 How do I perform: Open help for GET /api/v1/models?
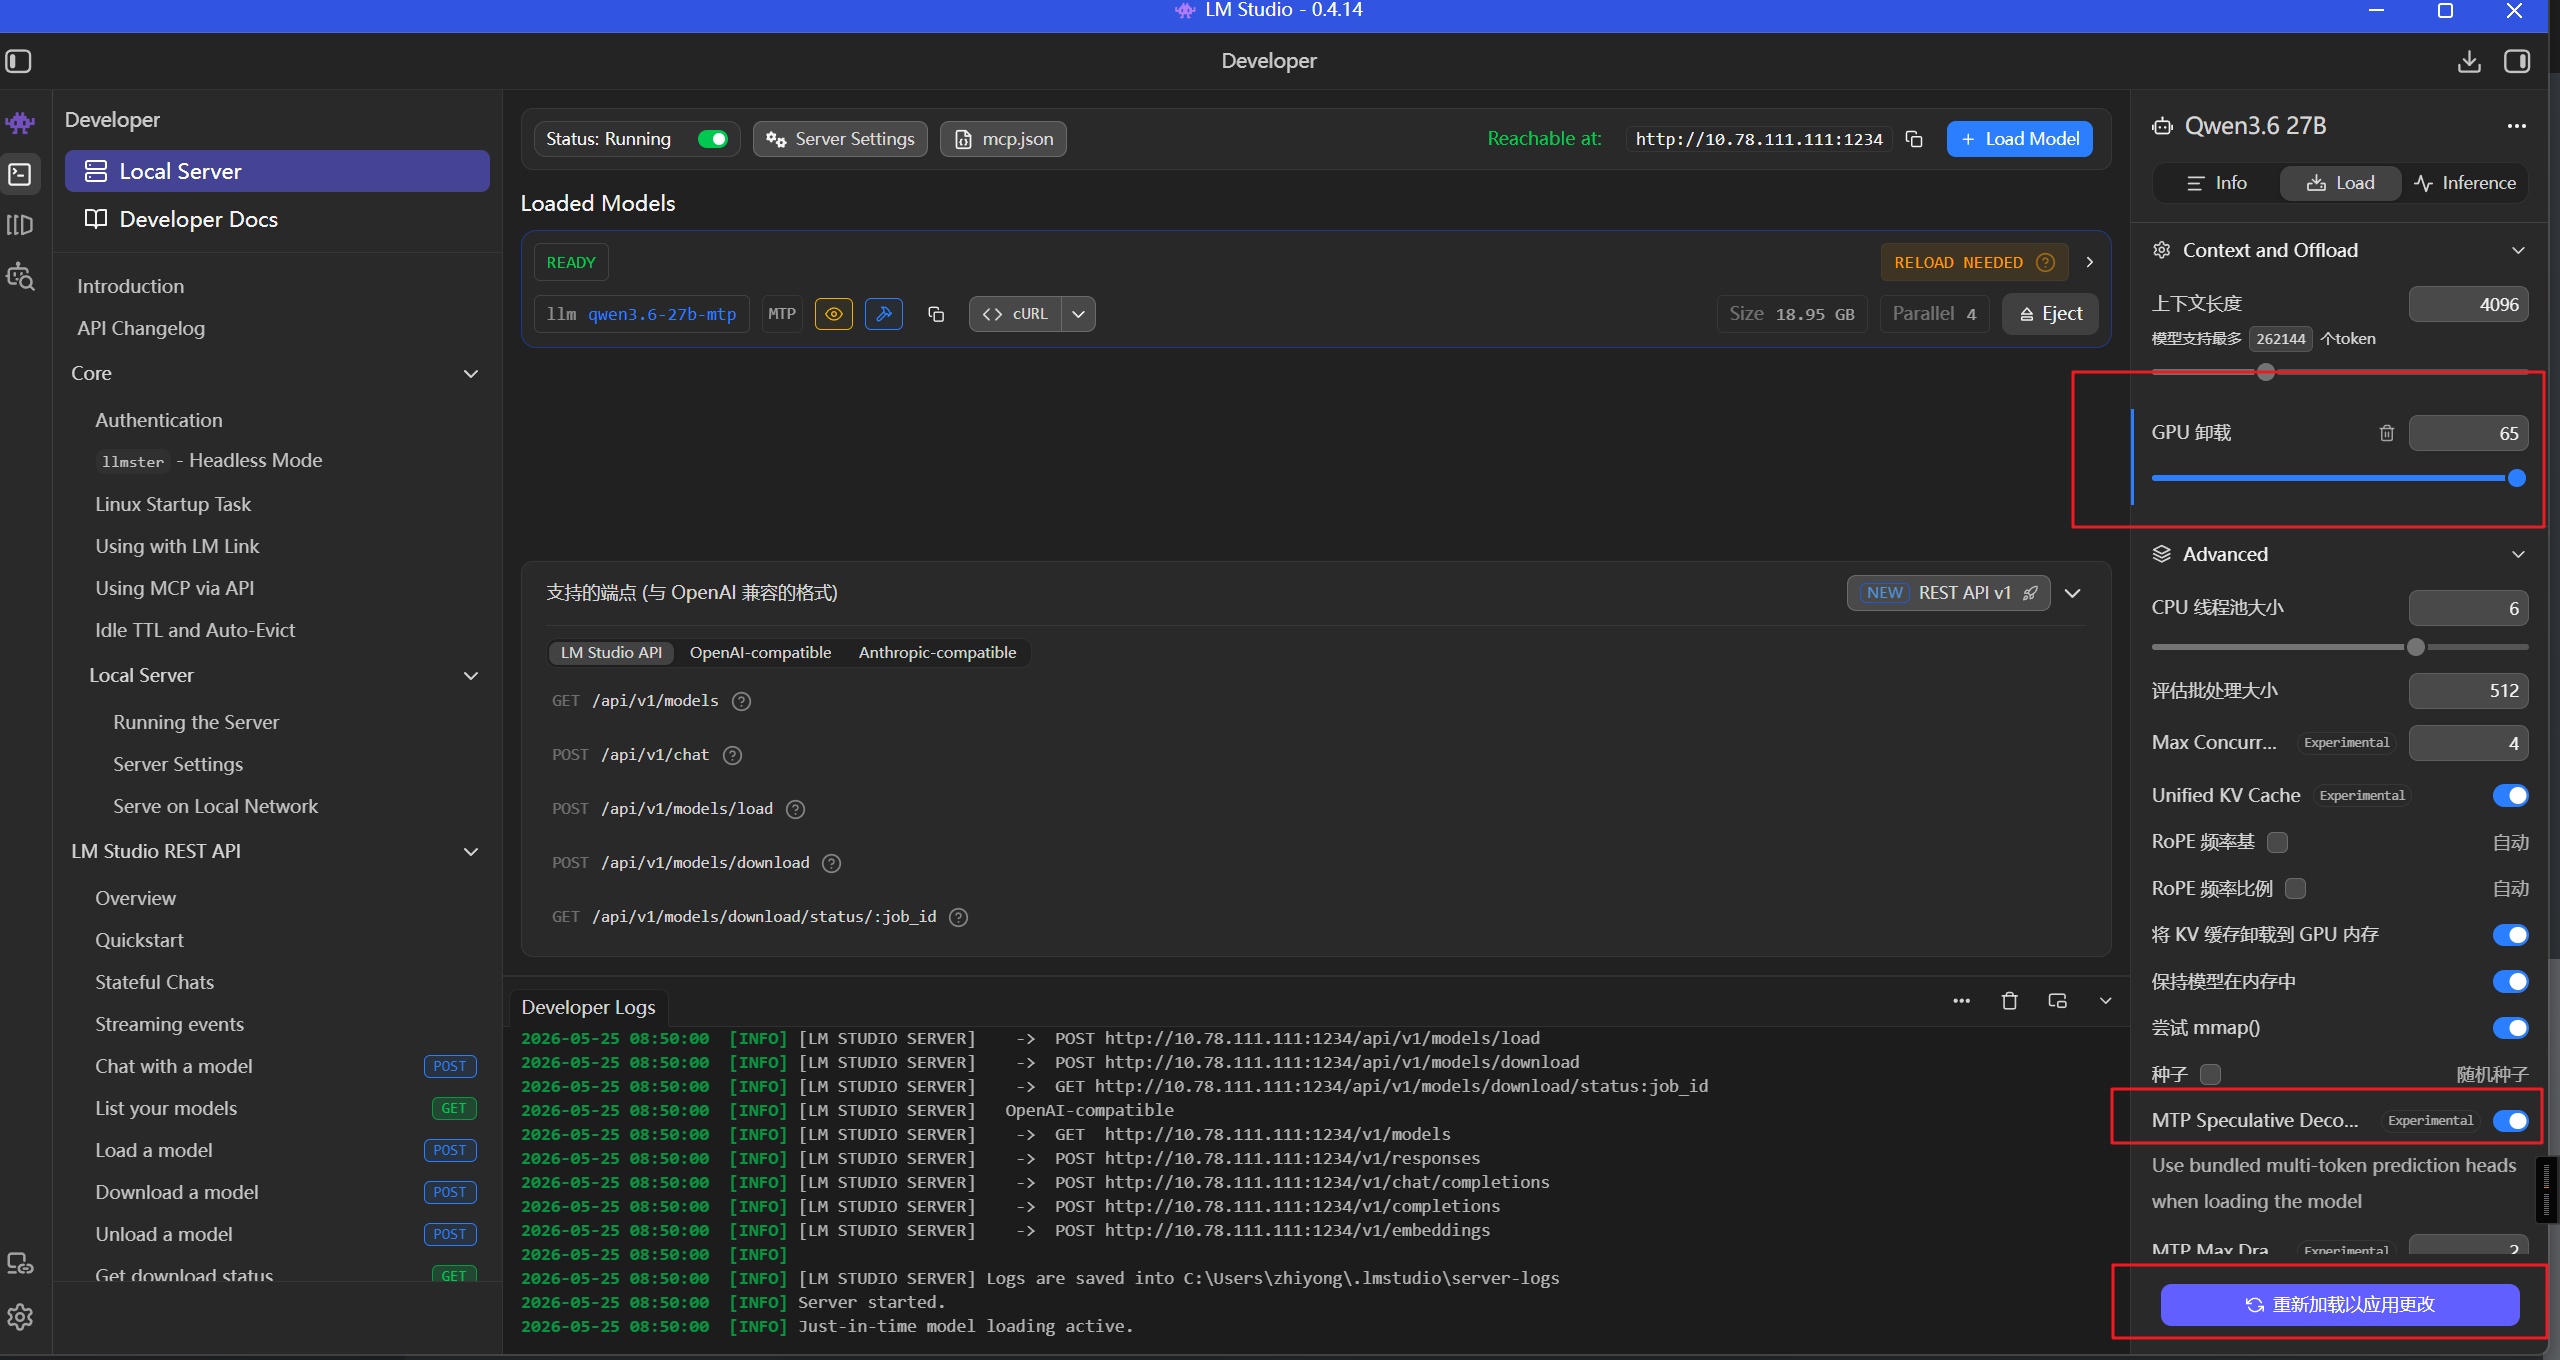click(741, 701)
